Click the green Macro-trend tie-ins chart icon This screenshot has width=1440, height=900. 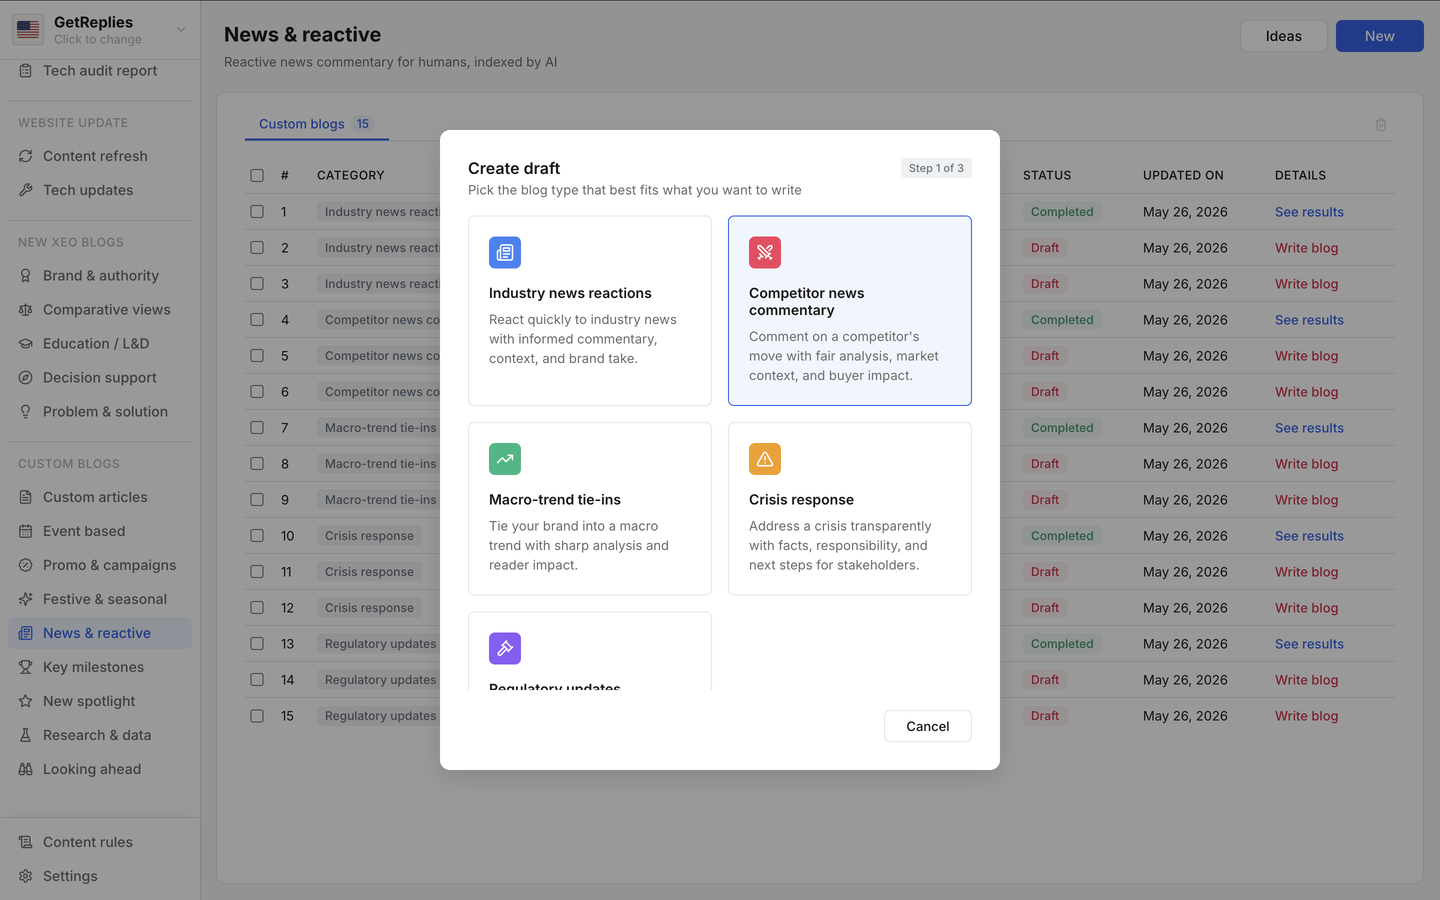505,459
